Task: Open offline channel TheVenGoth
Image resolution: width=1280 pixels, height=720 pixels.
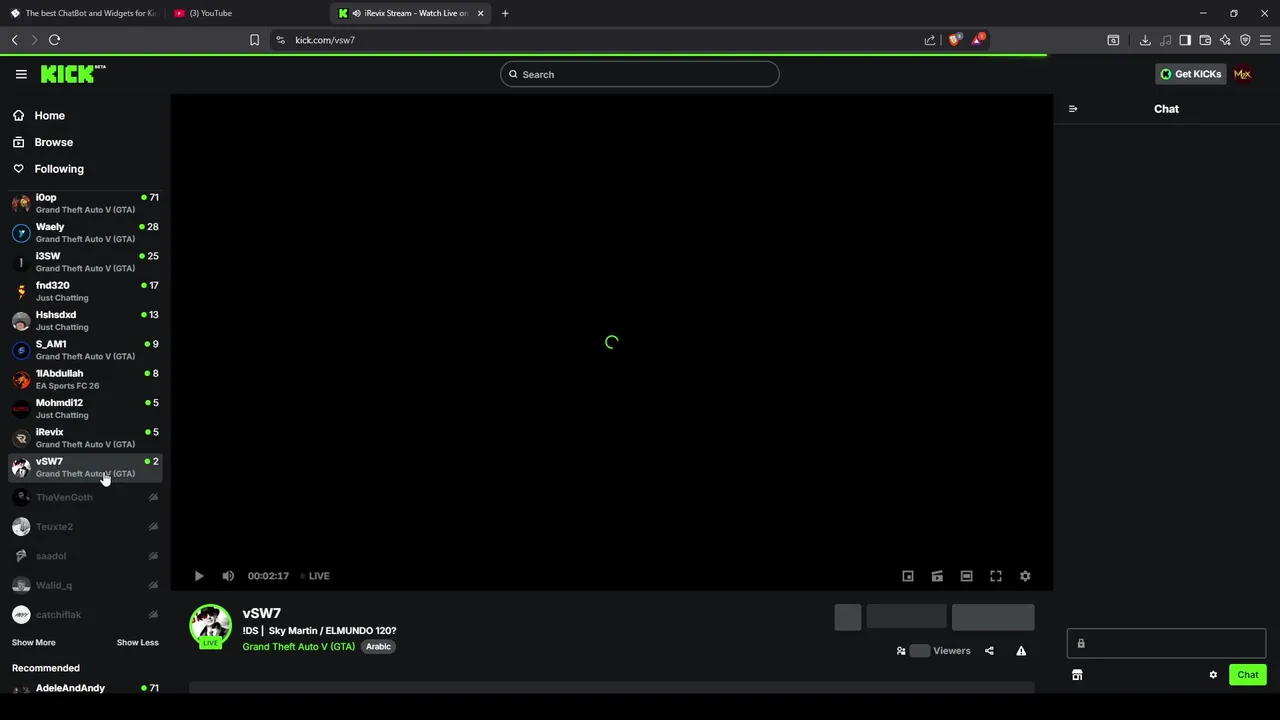Action: point(85,497)
